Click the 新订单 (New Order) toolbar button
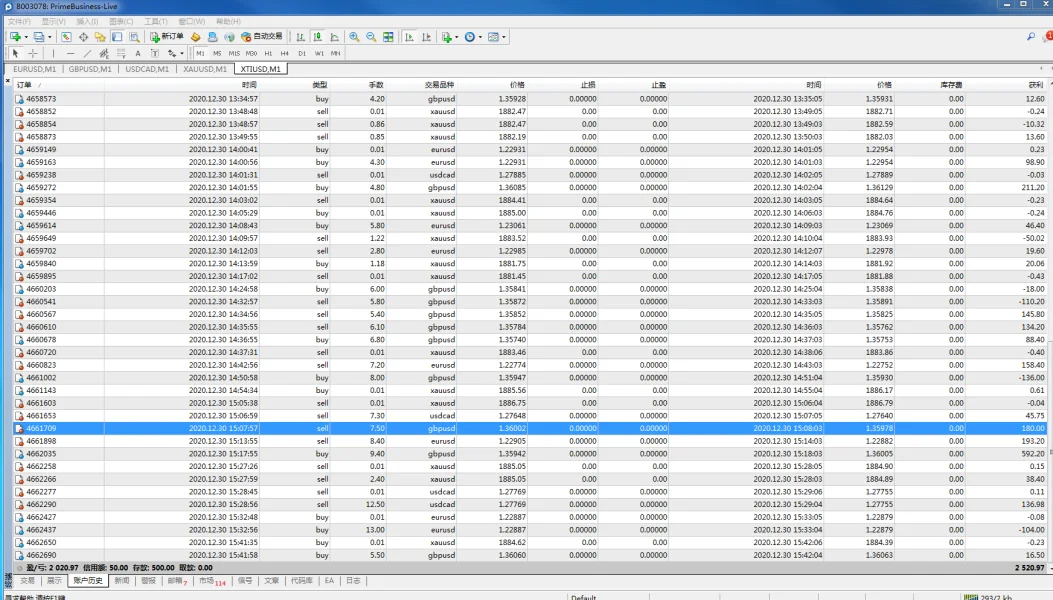 (167, 37)
